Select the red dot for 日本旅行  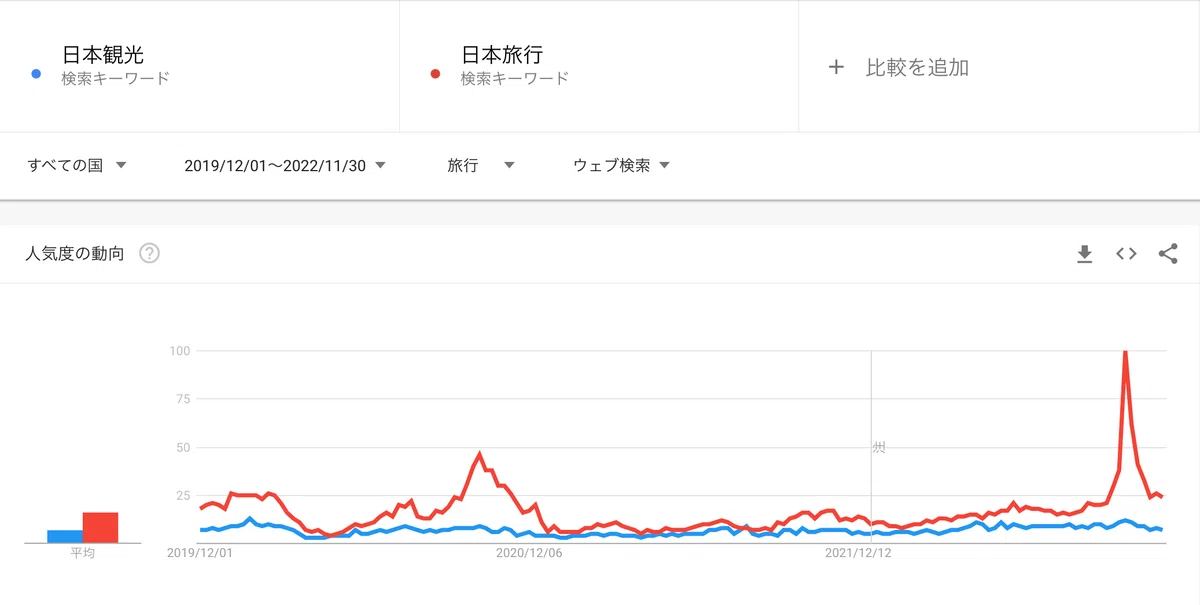(x=435, y=73)
